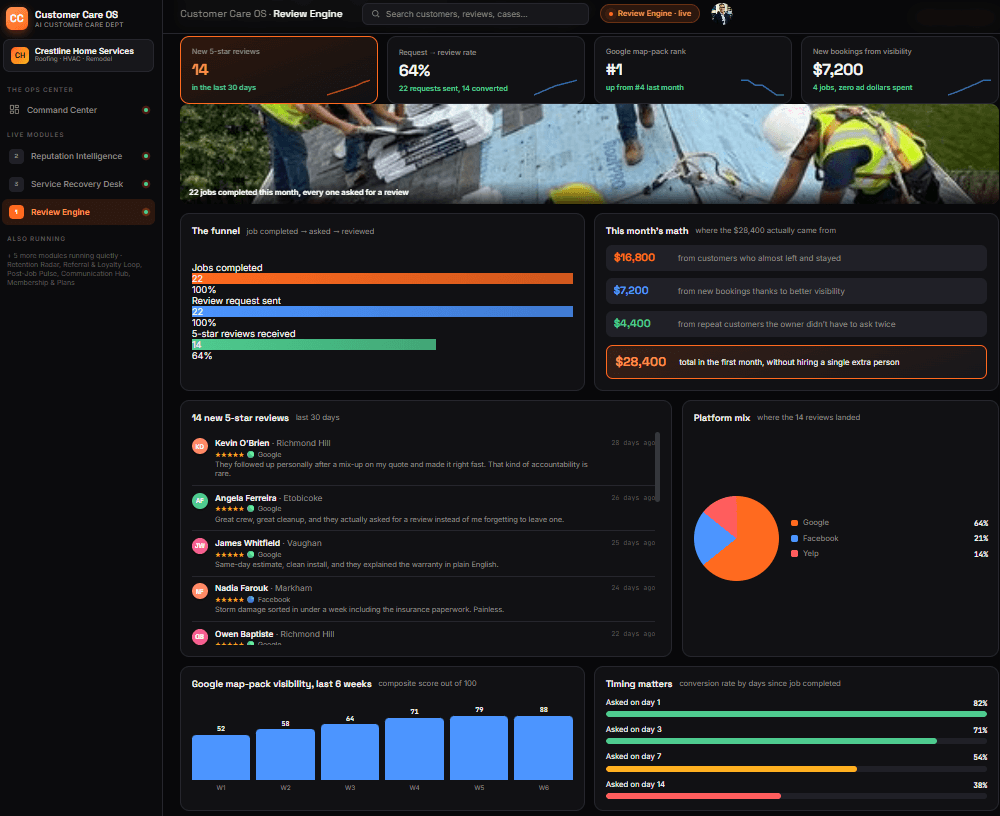Click the Reputation Intelligence number badge
The image size is (1000, 816).
click(17, 156)
